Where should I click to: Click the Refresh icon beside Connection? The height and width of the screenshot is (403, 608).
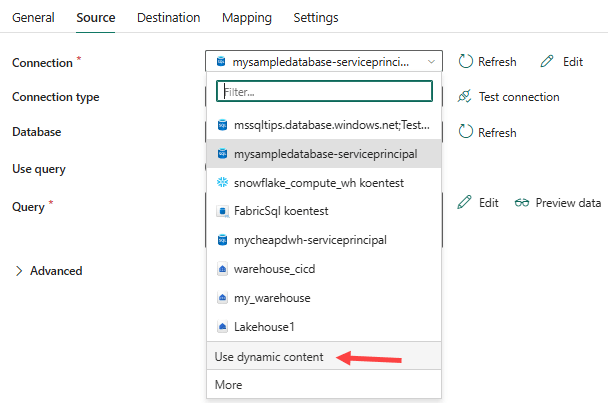click(466, 62)
